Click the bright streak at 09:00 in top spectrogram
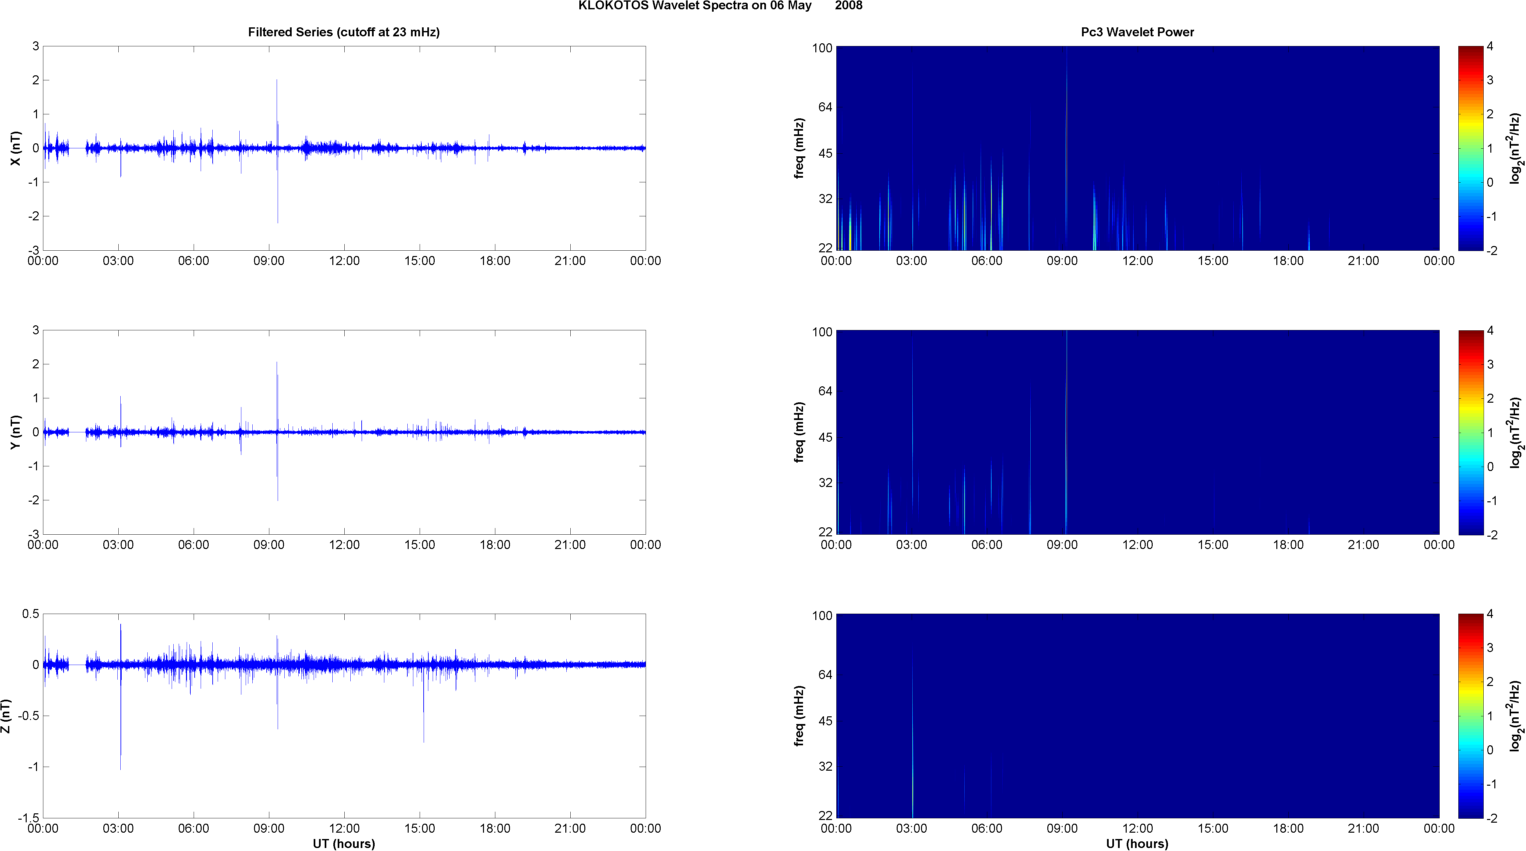 click(x=1066, y=148)
